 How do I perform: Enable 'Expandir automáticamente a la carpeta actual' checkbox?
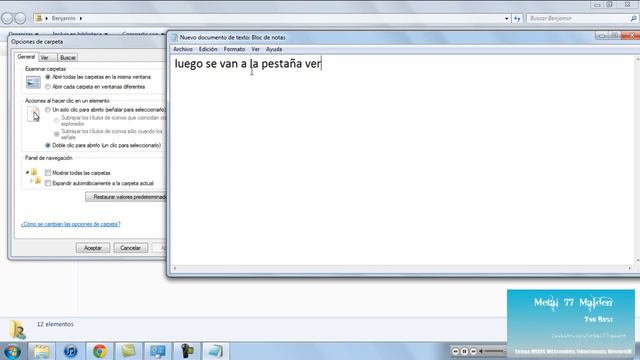tap(48, 183)
